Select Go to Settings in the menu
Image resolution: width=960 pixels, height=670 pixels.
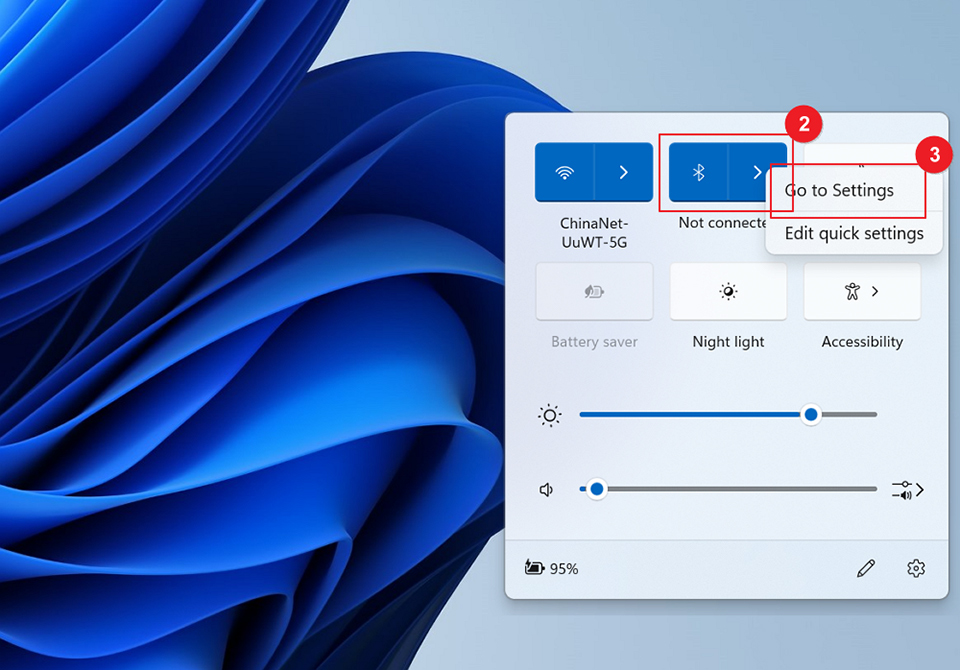(x=840, y=190)
